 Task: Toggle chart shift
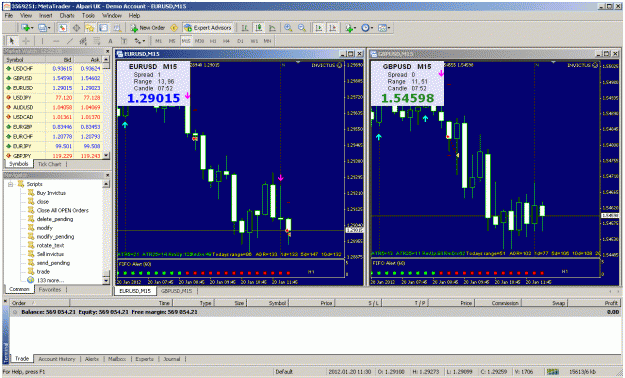coord(332,28)
